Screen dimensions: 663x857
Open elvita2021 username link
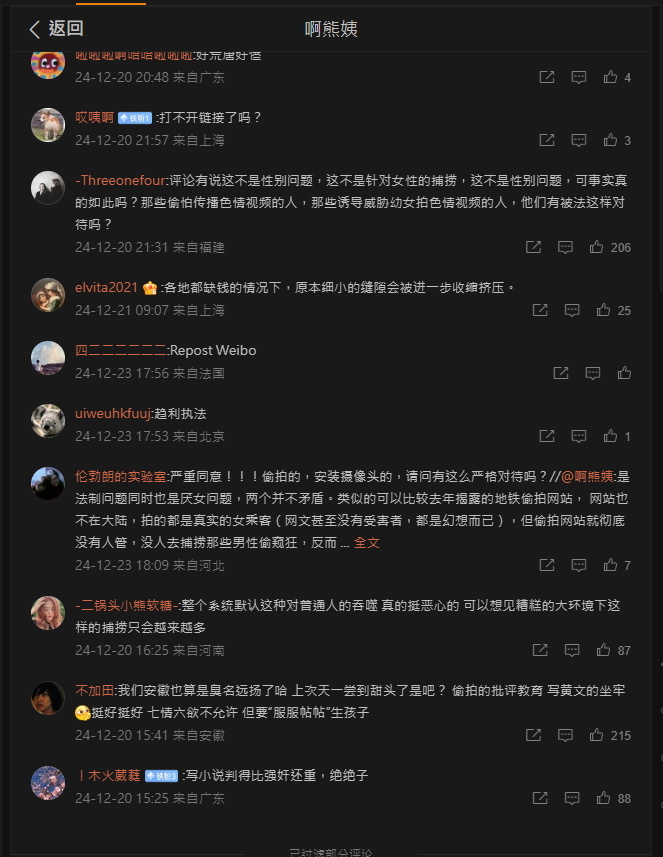point(107,287)
